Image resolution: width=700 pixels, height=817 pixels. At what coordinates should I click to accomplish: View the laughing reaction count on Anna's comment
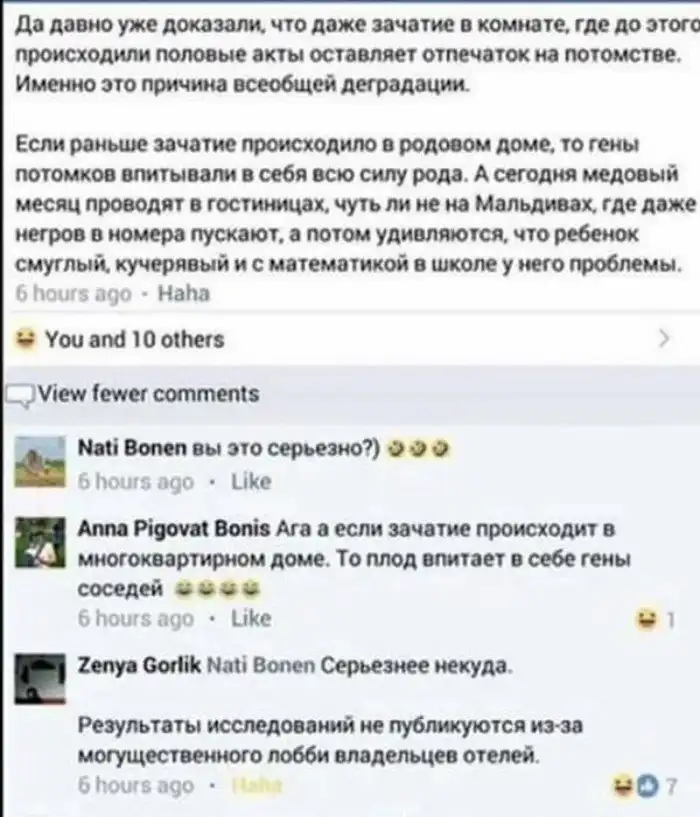655,620
